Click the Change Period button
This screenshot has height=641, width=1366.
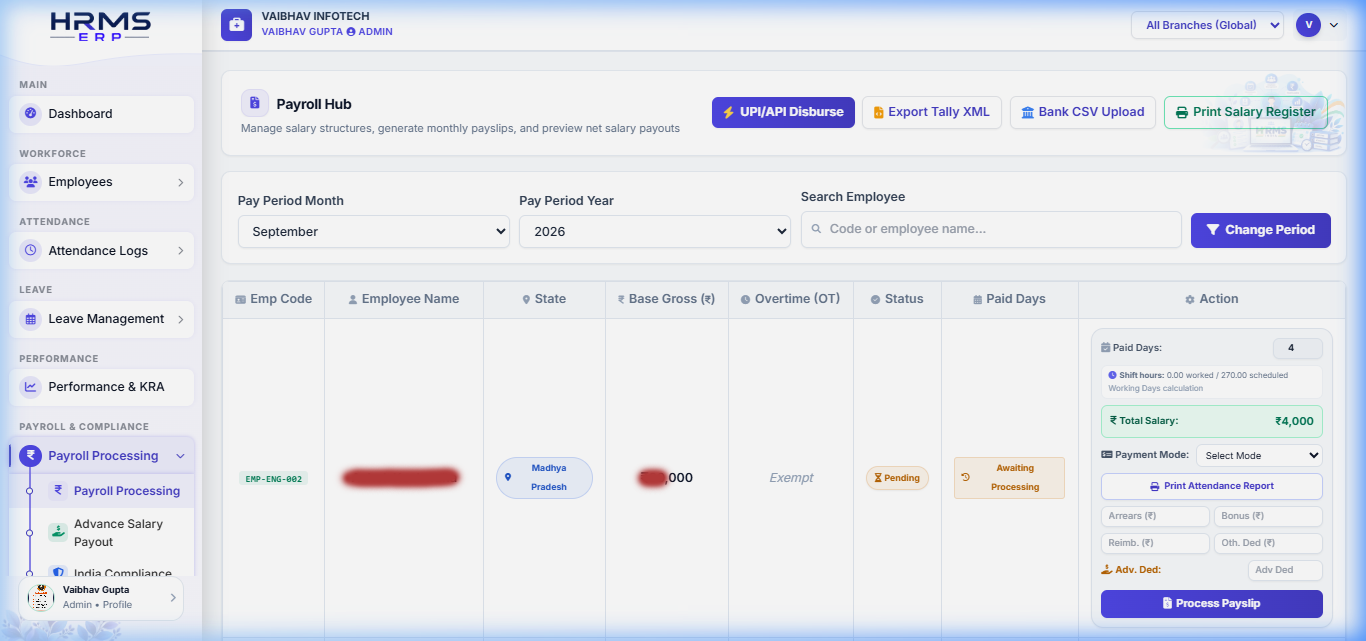click(1260, 230)
